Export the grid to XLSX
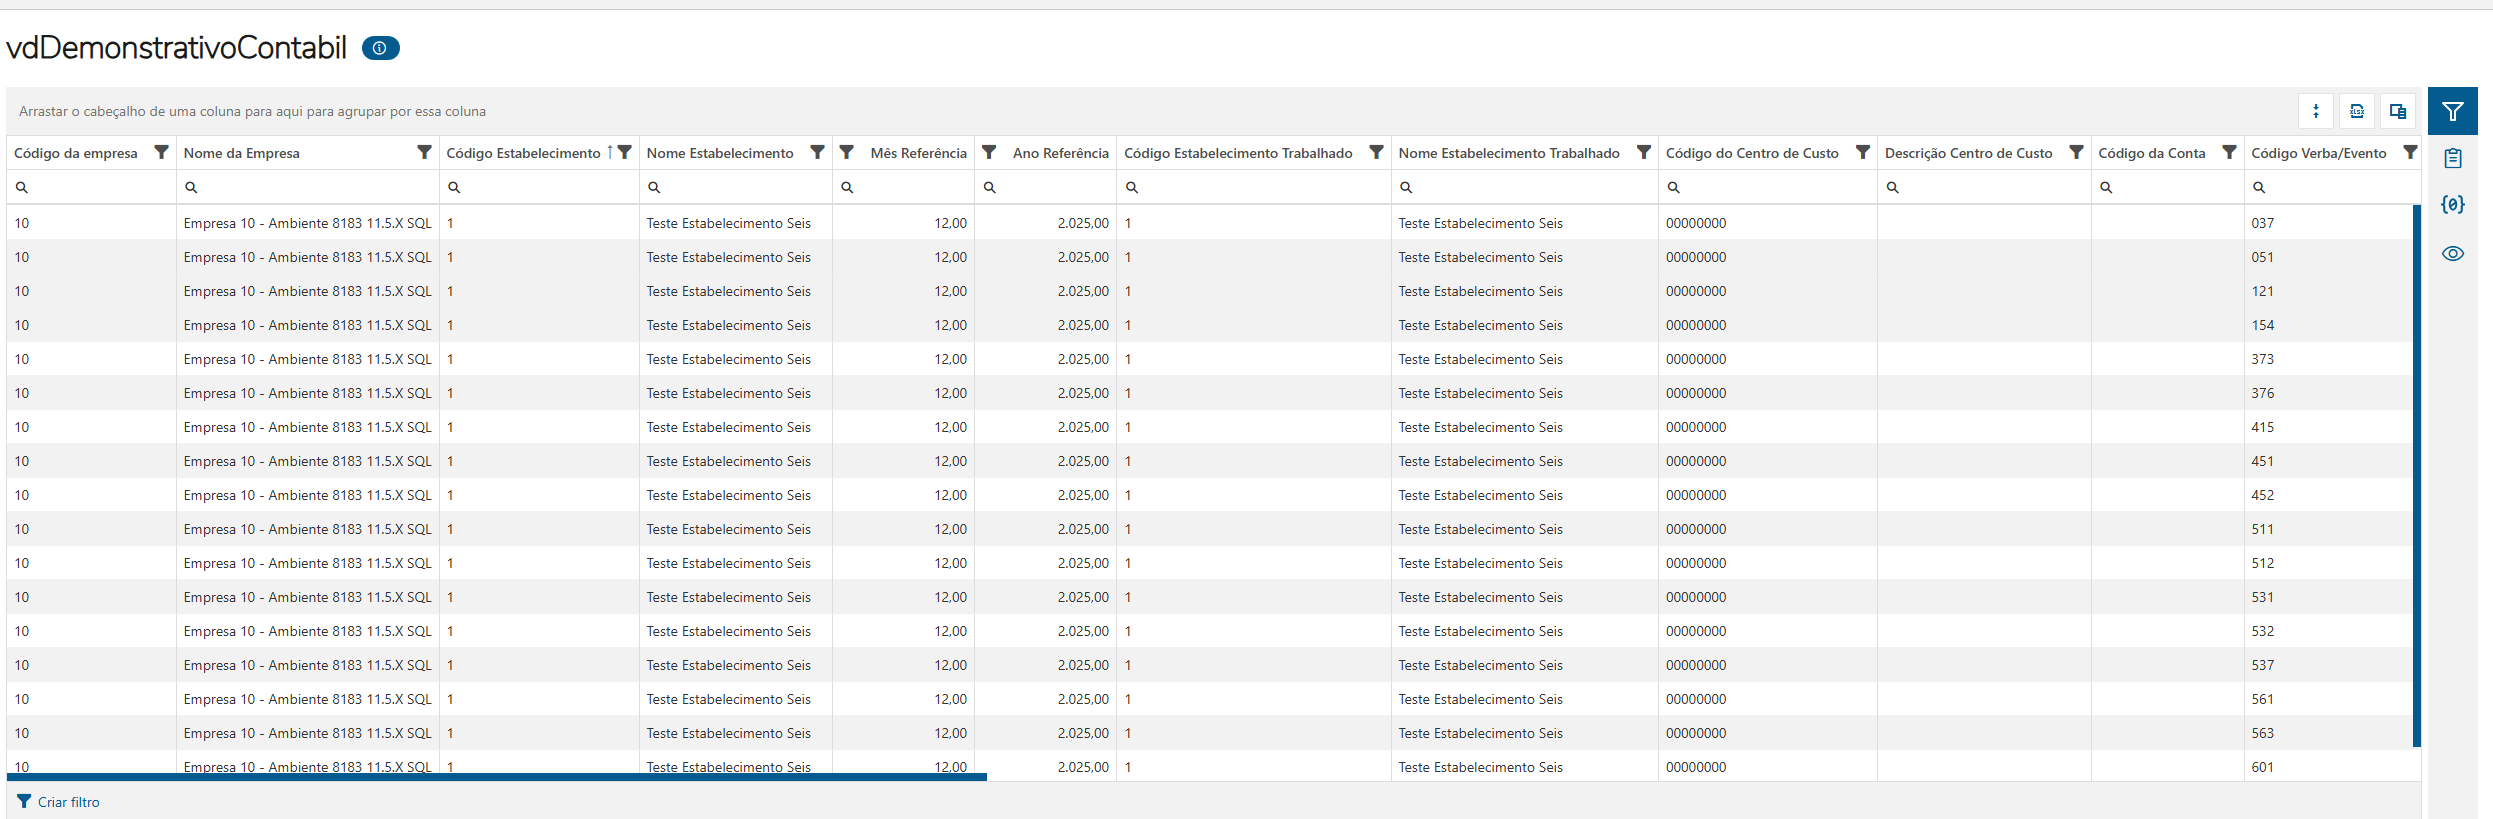 pos(2357,111)
